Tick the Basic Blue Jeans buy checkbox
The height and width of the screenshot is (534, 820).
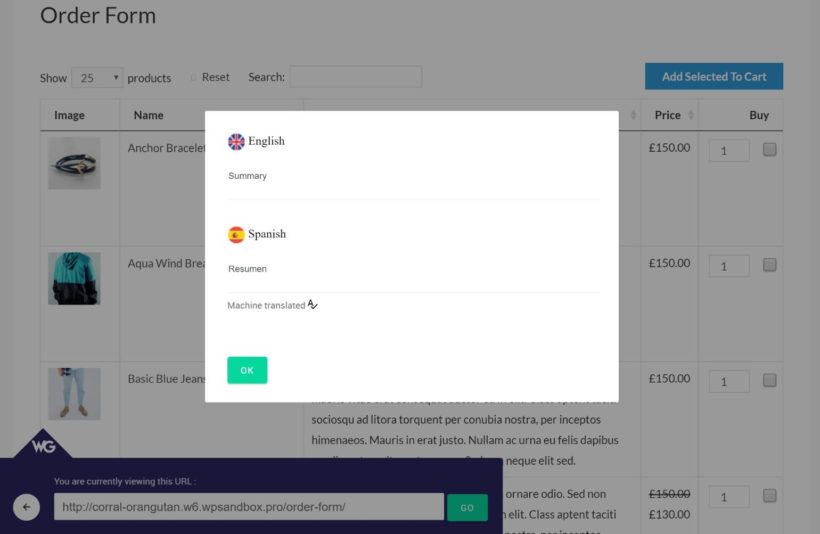click(x=769, y=380)
